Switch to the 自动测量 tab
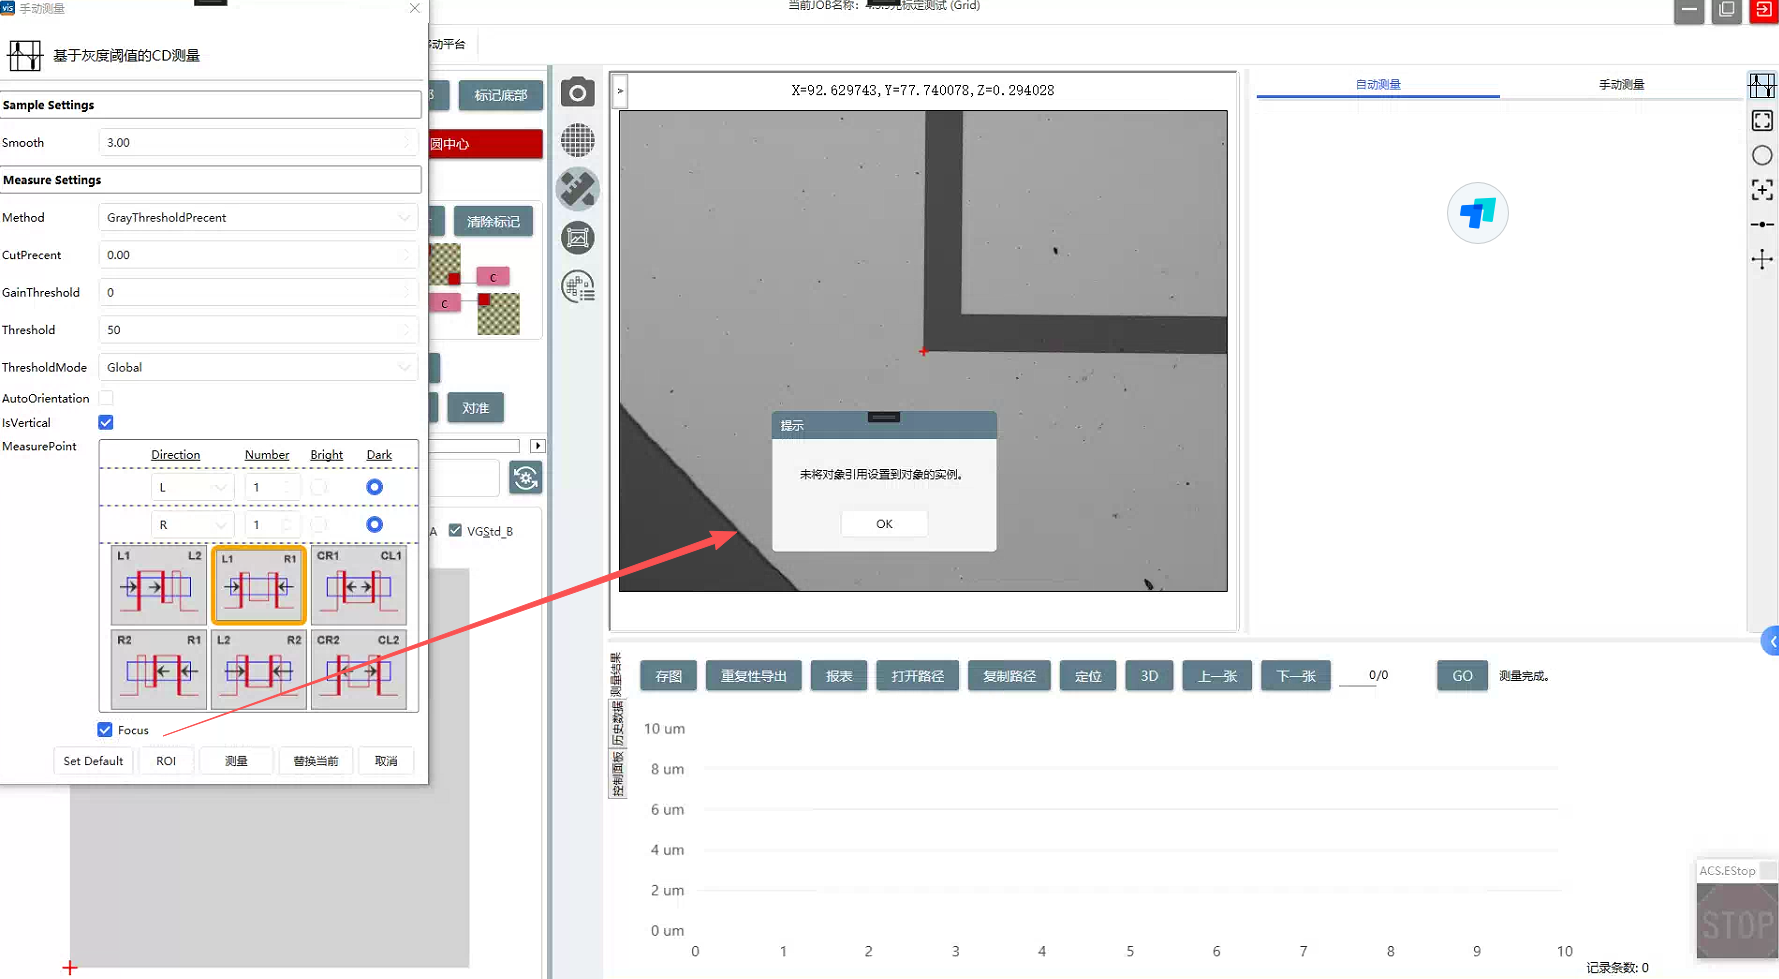The image size is (1779, 979). click(1377, 85)
